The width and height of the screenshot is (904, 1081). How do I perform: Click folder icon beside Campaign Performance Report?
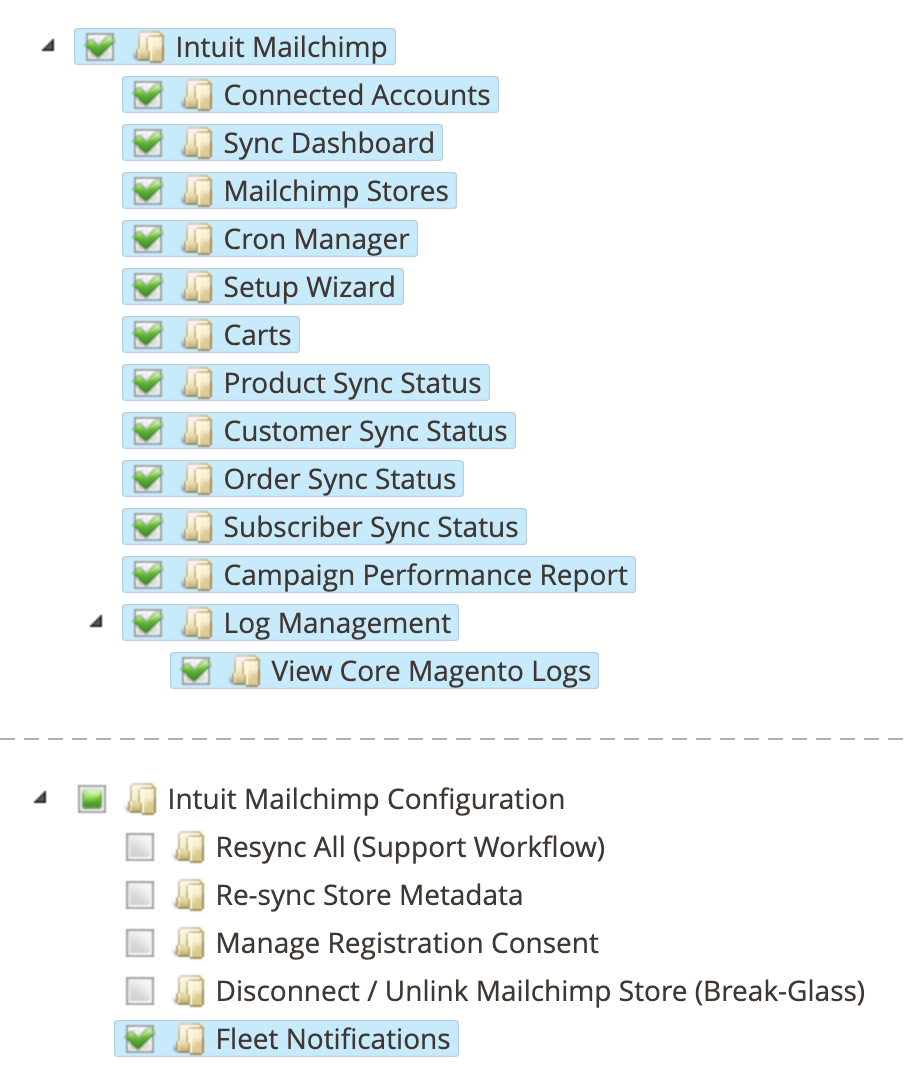[198, 575]
